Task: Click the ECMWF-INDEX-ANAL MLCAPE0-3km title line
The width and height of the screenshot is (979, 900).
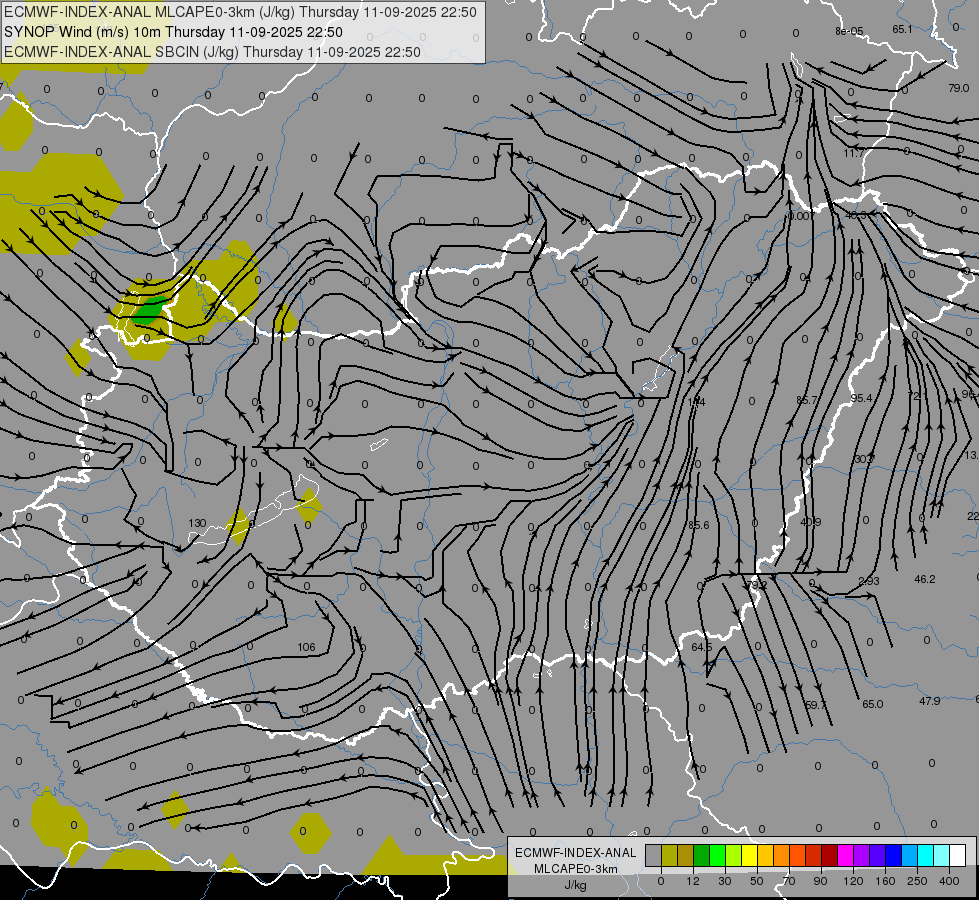Action: [x=240, y=13]
